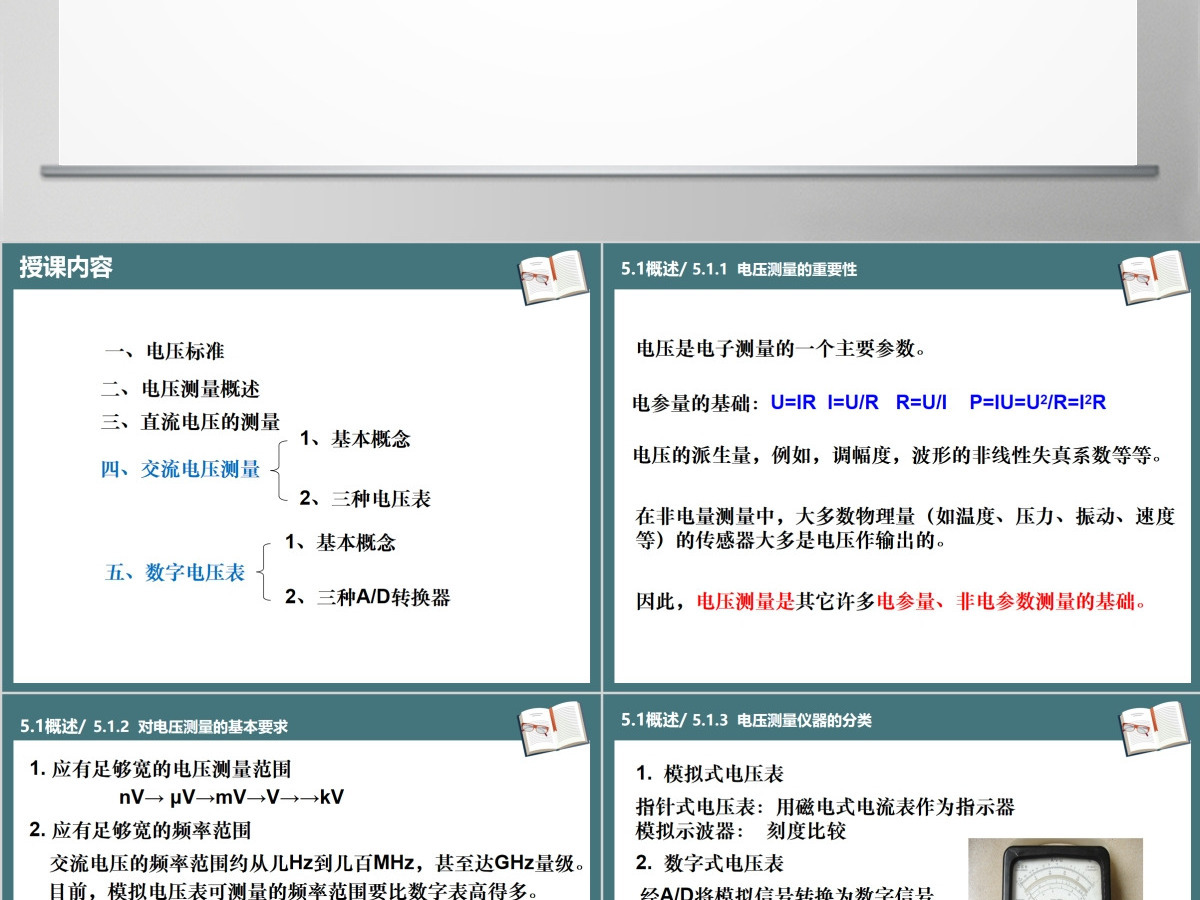Screen dimensions: 1200x900
Task: Click line 经A/D将模拟信号转换为数字信号
Action: click(x=787, y=892)
